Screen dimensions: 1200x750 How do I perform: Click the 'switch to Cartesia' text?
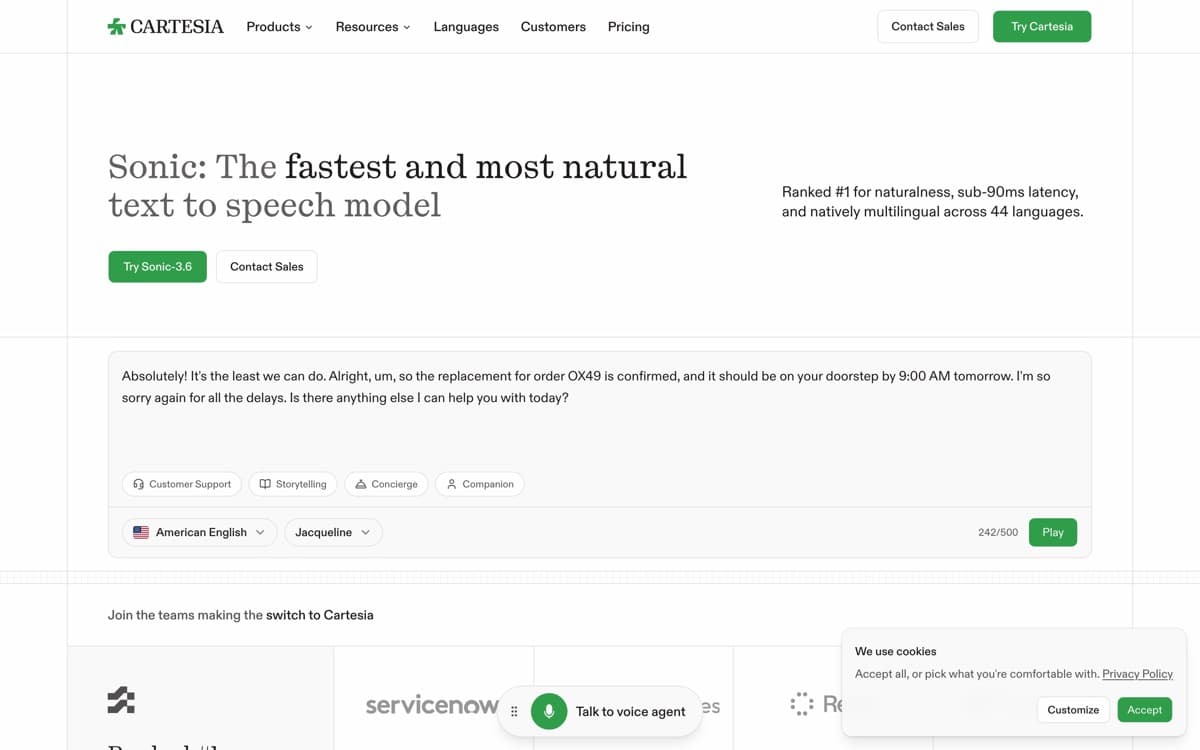point(320,615)
